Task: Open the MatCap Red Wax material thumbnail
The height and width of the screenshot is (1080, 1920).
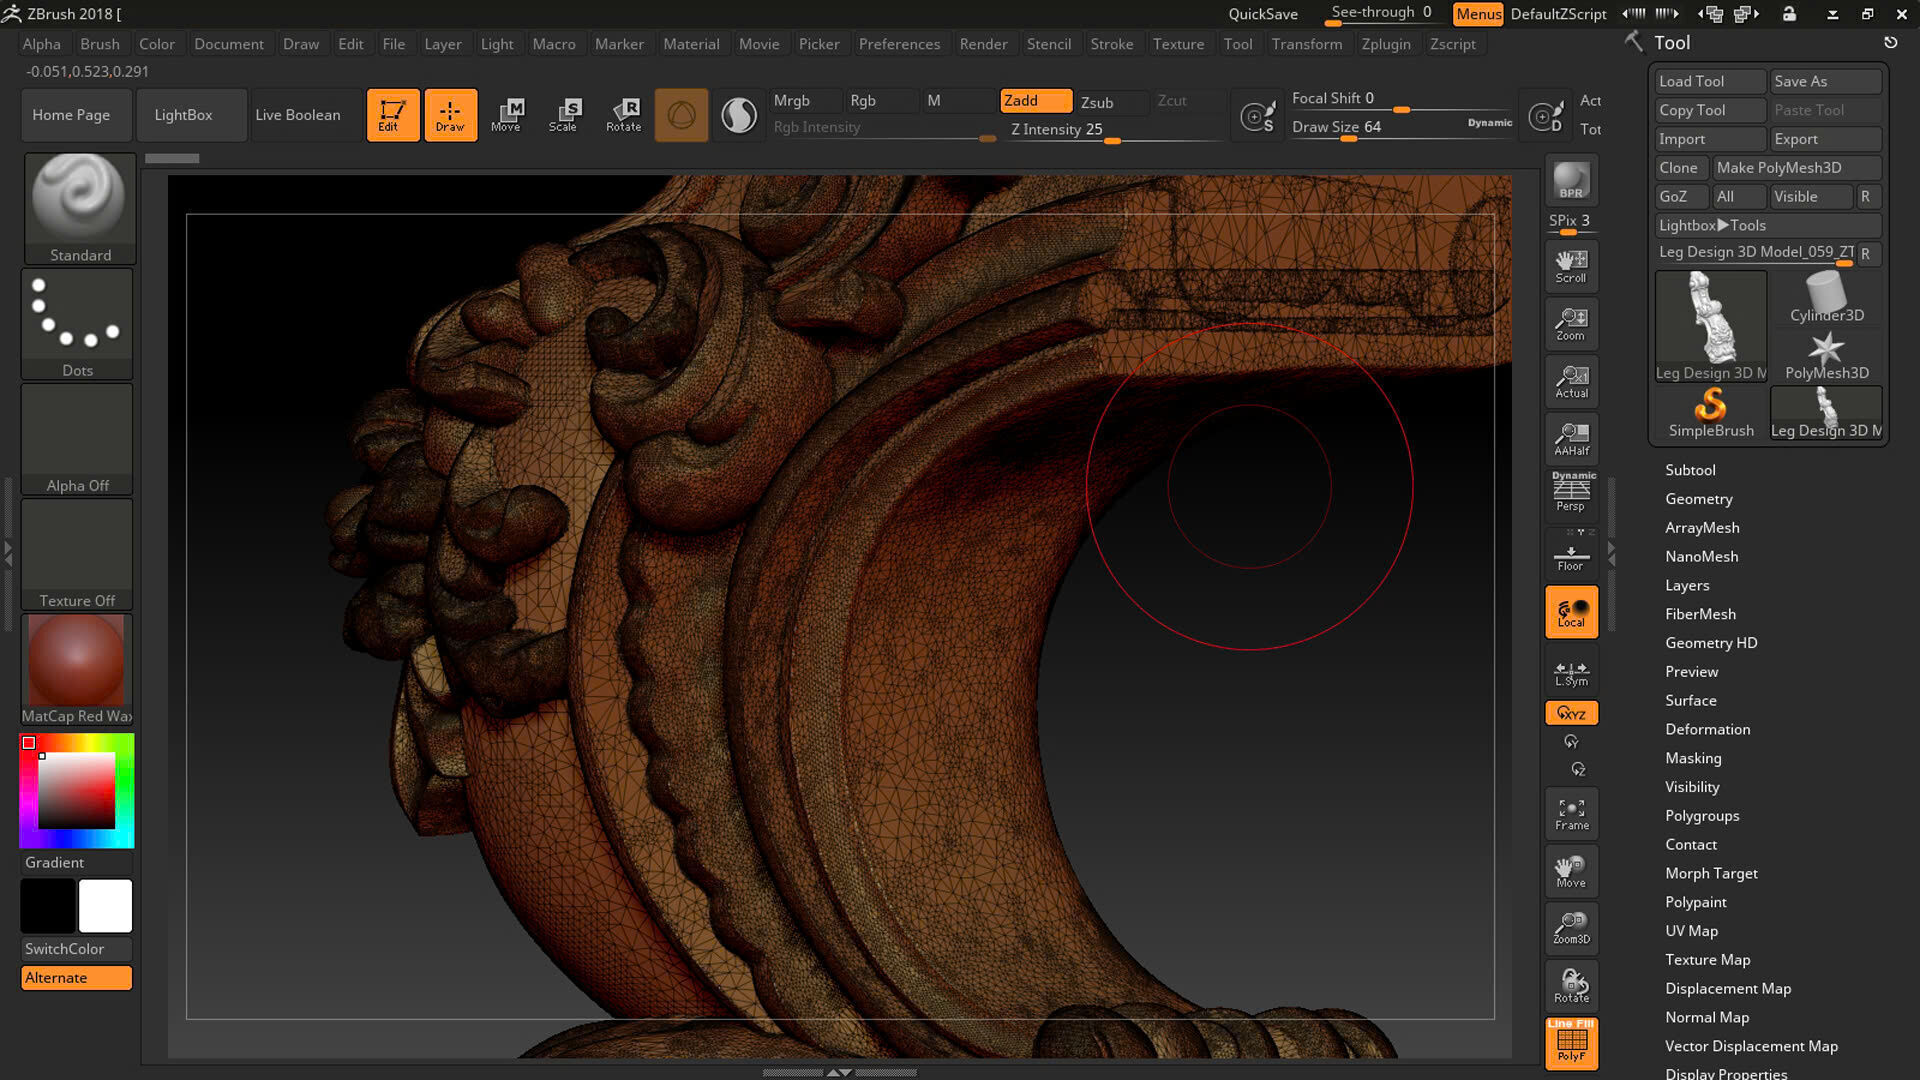Action: [x=77, y=662]
